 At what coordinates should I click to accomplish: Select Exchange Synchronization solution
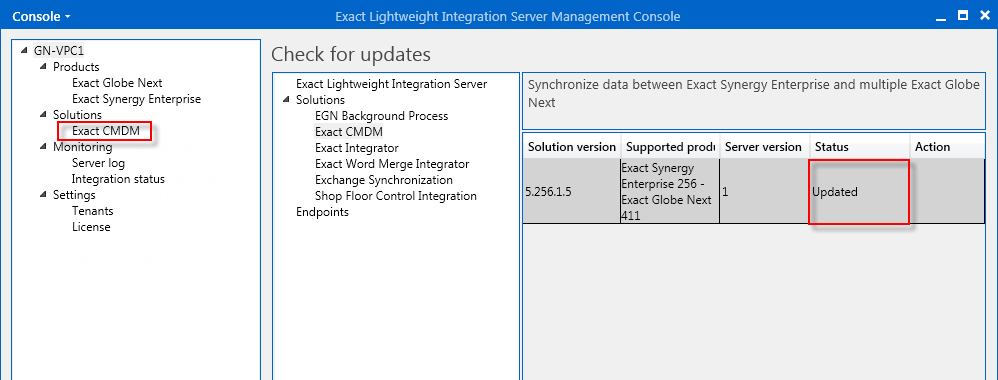(384, 180)
